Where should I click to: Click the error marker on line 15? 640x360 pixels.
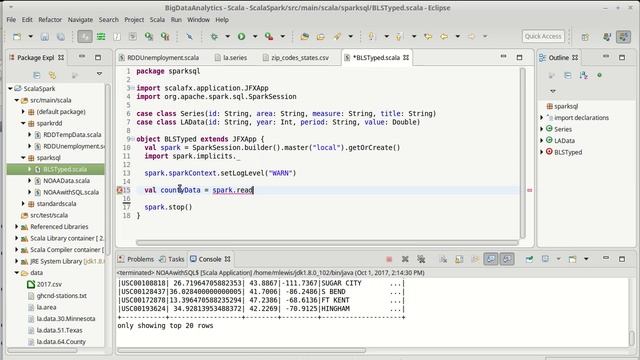(120, 190)
